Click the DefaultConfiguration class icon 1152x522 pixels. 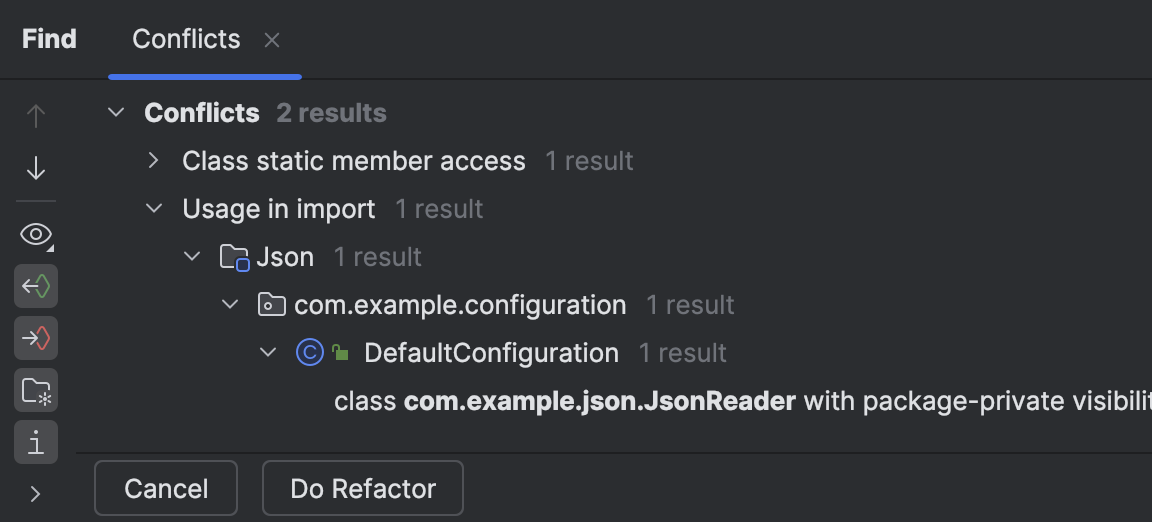pos(310,353)
